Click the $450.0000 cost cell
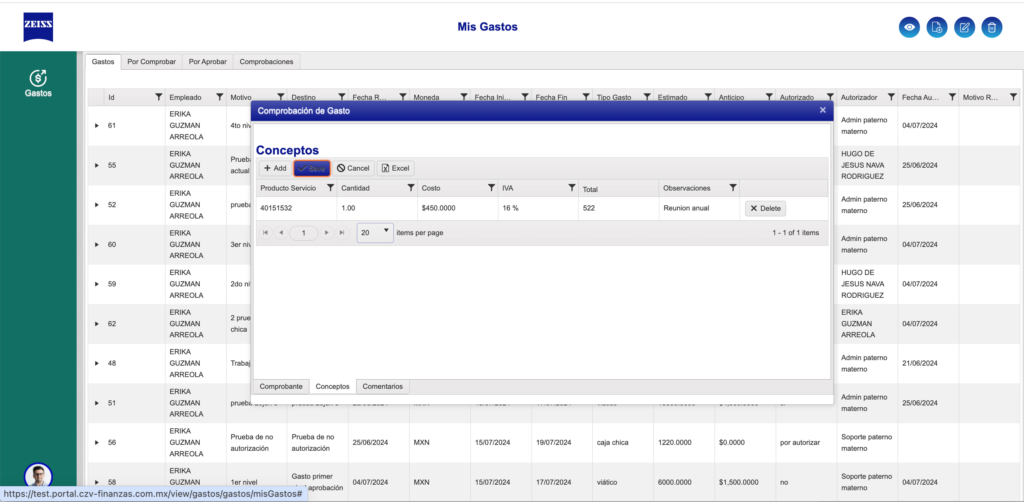 pyautogui.click(x=458, y=208)
